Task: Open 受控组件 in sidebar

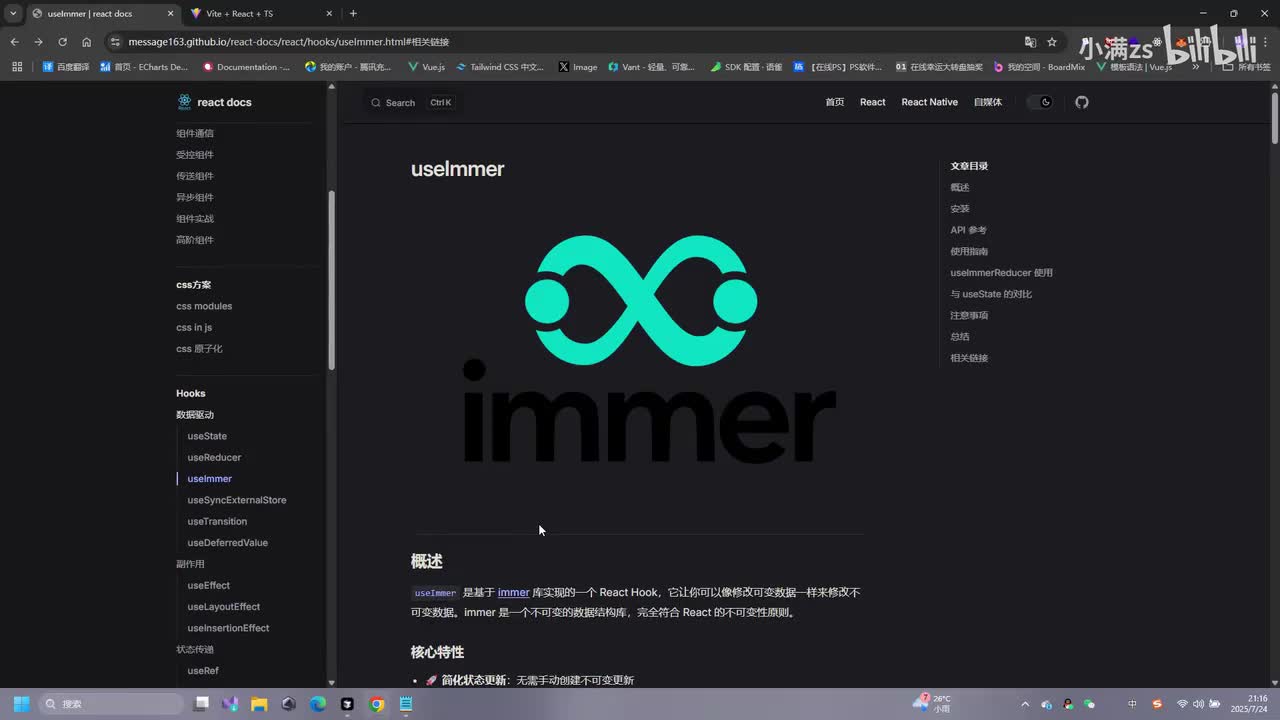Action: (x=195, y=155)
